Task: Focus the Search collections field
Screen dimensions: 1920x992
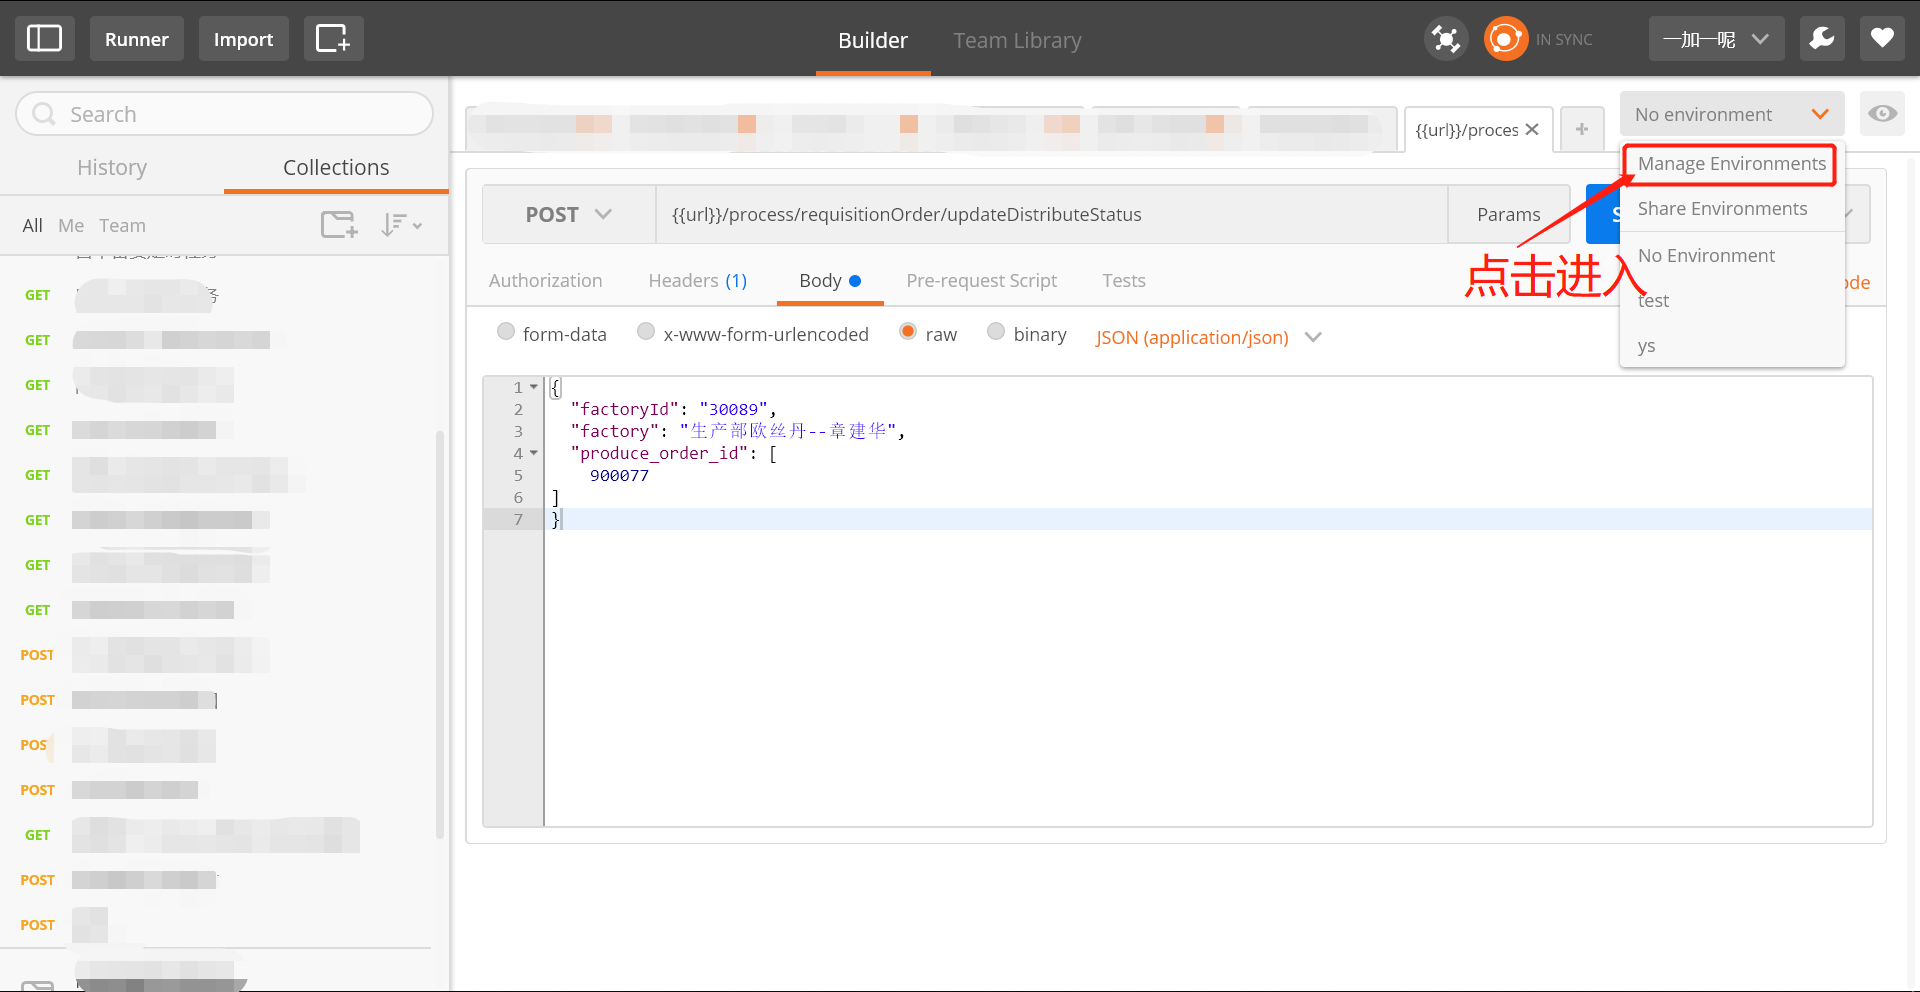Action: click(x=224, y=114)
